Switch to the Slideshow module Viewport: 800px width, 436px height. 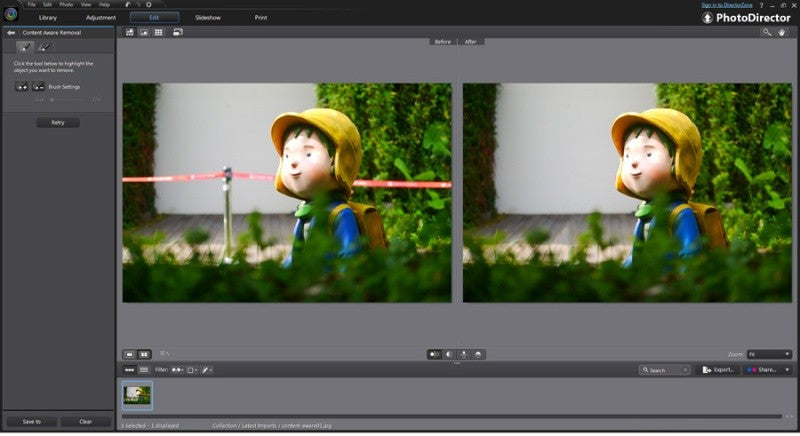208,18
